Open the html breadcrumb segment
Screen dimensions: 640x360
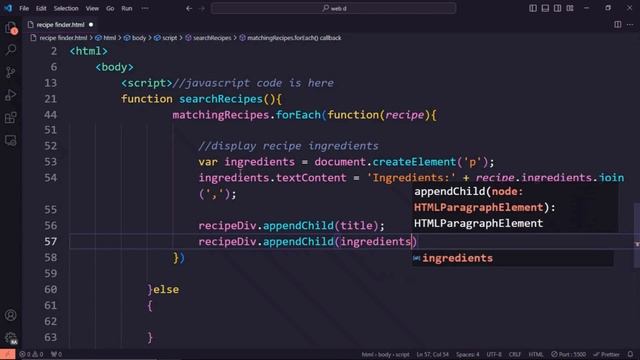point(106,38)
